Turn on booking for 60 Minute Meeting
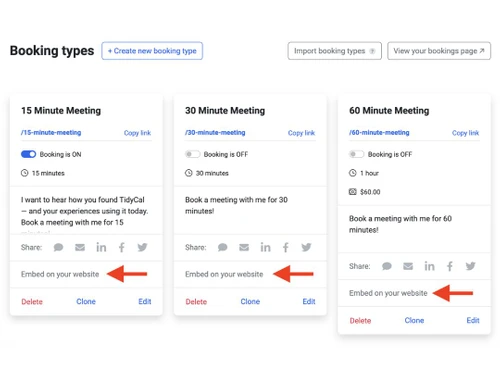This screenshot has width=500, height=375. click(356, 154)
